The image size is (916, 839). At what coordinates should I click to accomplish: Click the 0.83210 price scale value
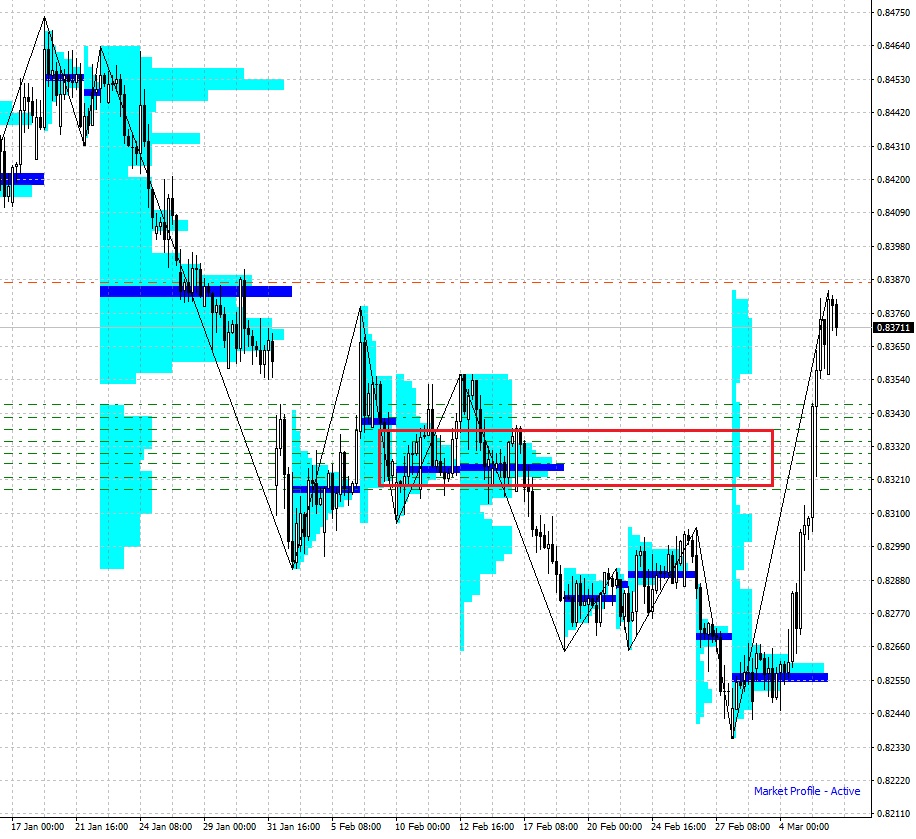pos(893,480)
